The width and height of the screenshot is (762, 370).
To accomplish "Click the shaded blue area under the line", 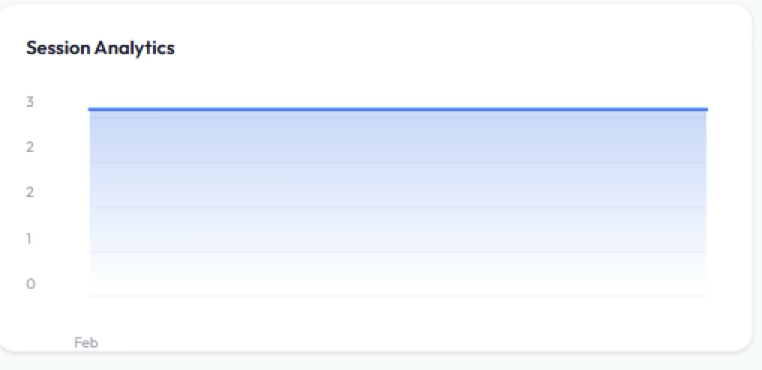I will [398, 185].
